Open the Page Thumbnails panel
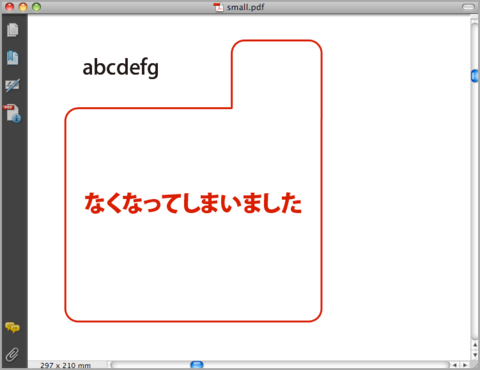 pyautogui.click(x=13, y=30)
